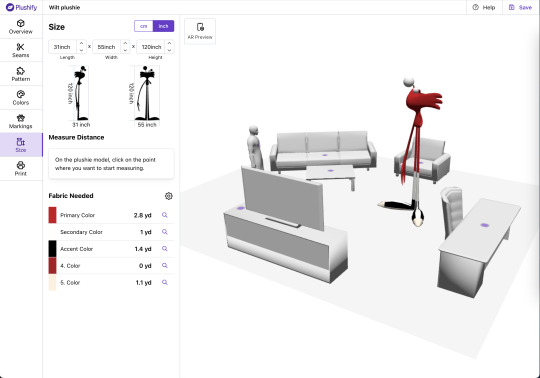Click the black Accent Color swatch
540x378 pixels.
[x=52, y=249]
